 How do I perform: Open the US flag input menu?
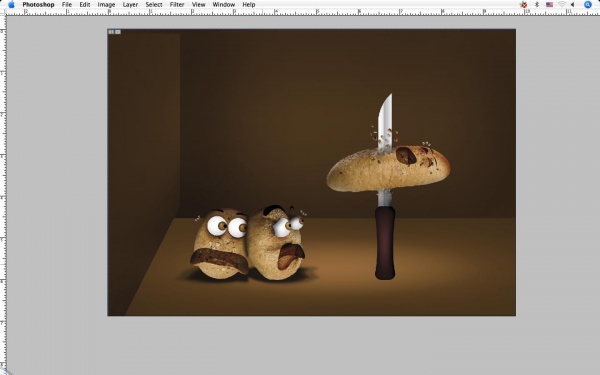[x=549, y=5]
